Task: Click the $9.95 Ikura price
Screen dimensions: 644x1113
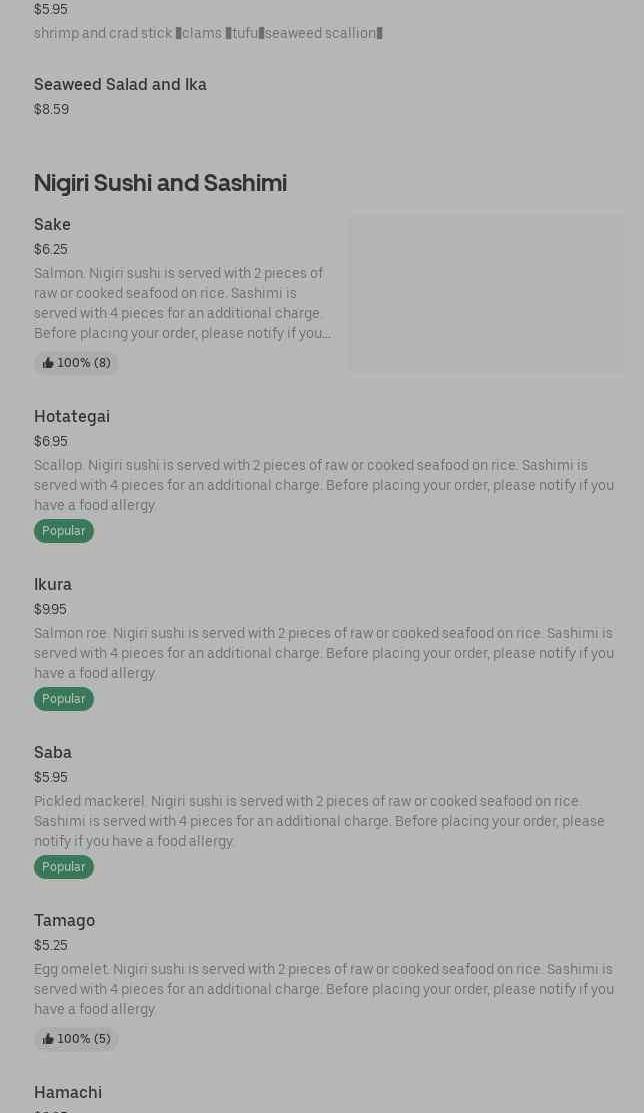Action: (x=50, y=609)
